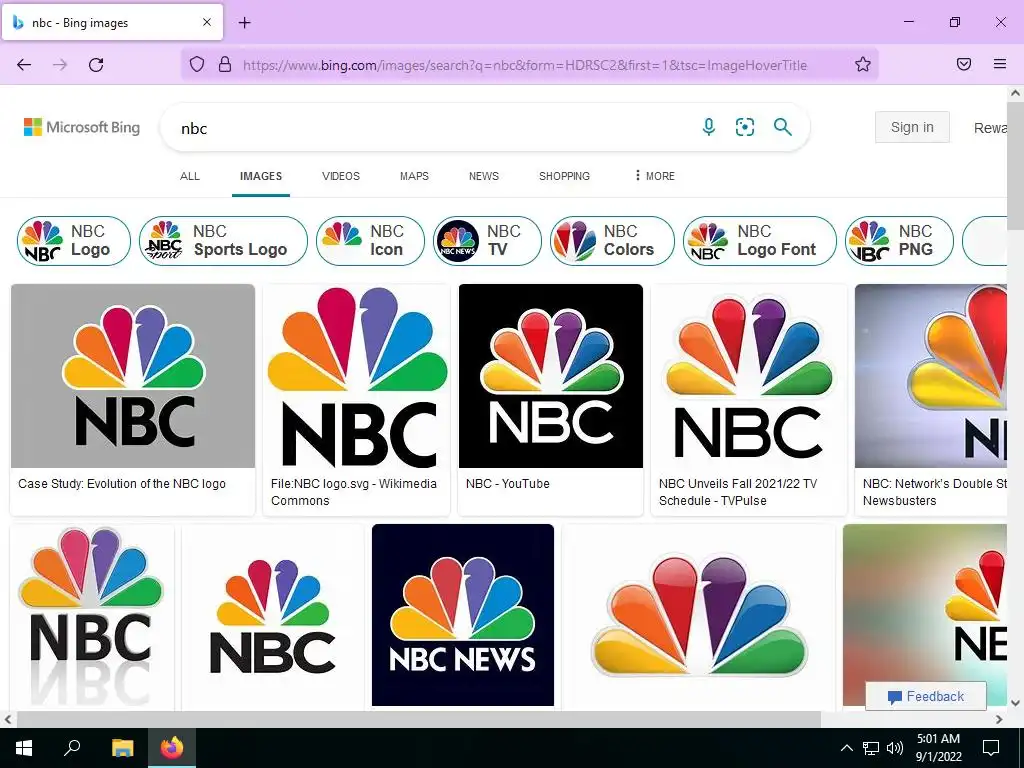The image size is (1024, 768).
Task: Bookmark this page with the star
Action: pos(863,65)
